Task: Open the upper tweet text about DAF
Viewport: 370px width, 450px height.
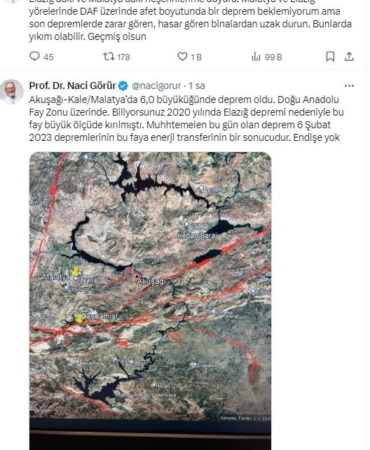Action: click(x=190, y=23)
